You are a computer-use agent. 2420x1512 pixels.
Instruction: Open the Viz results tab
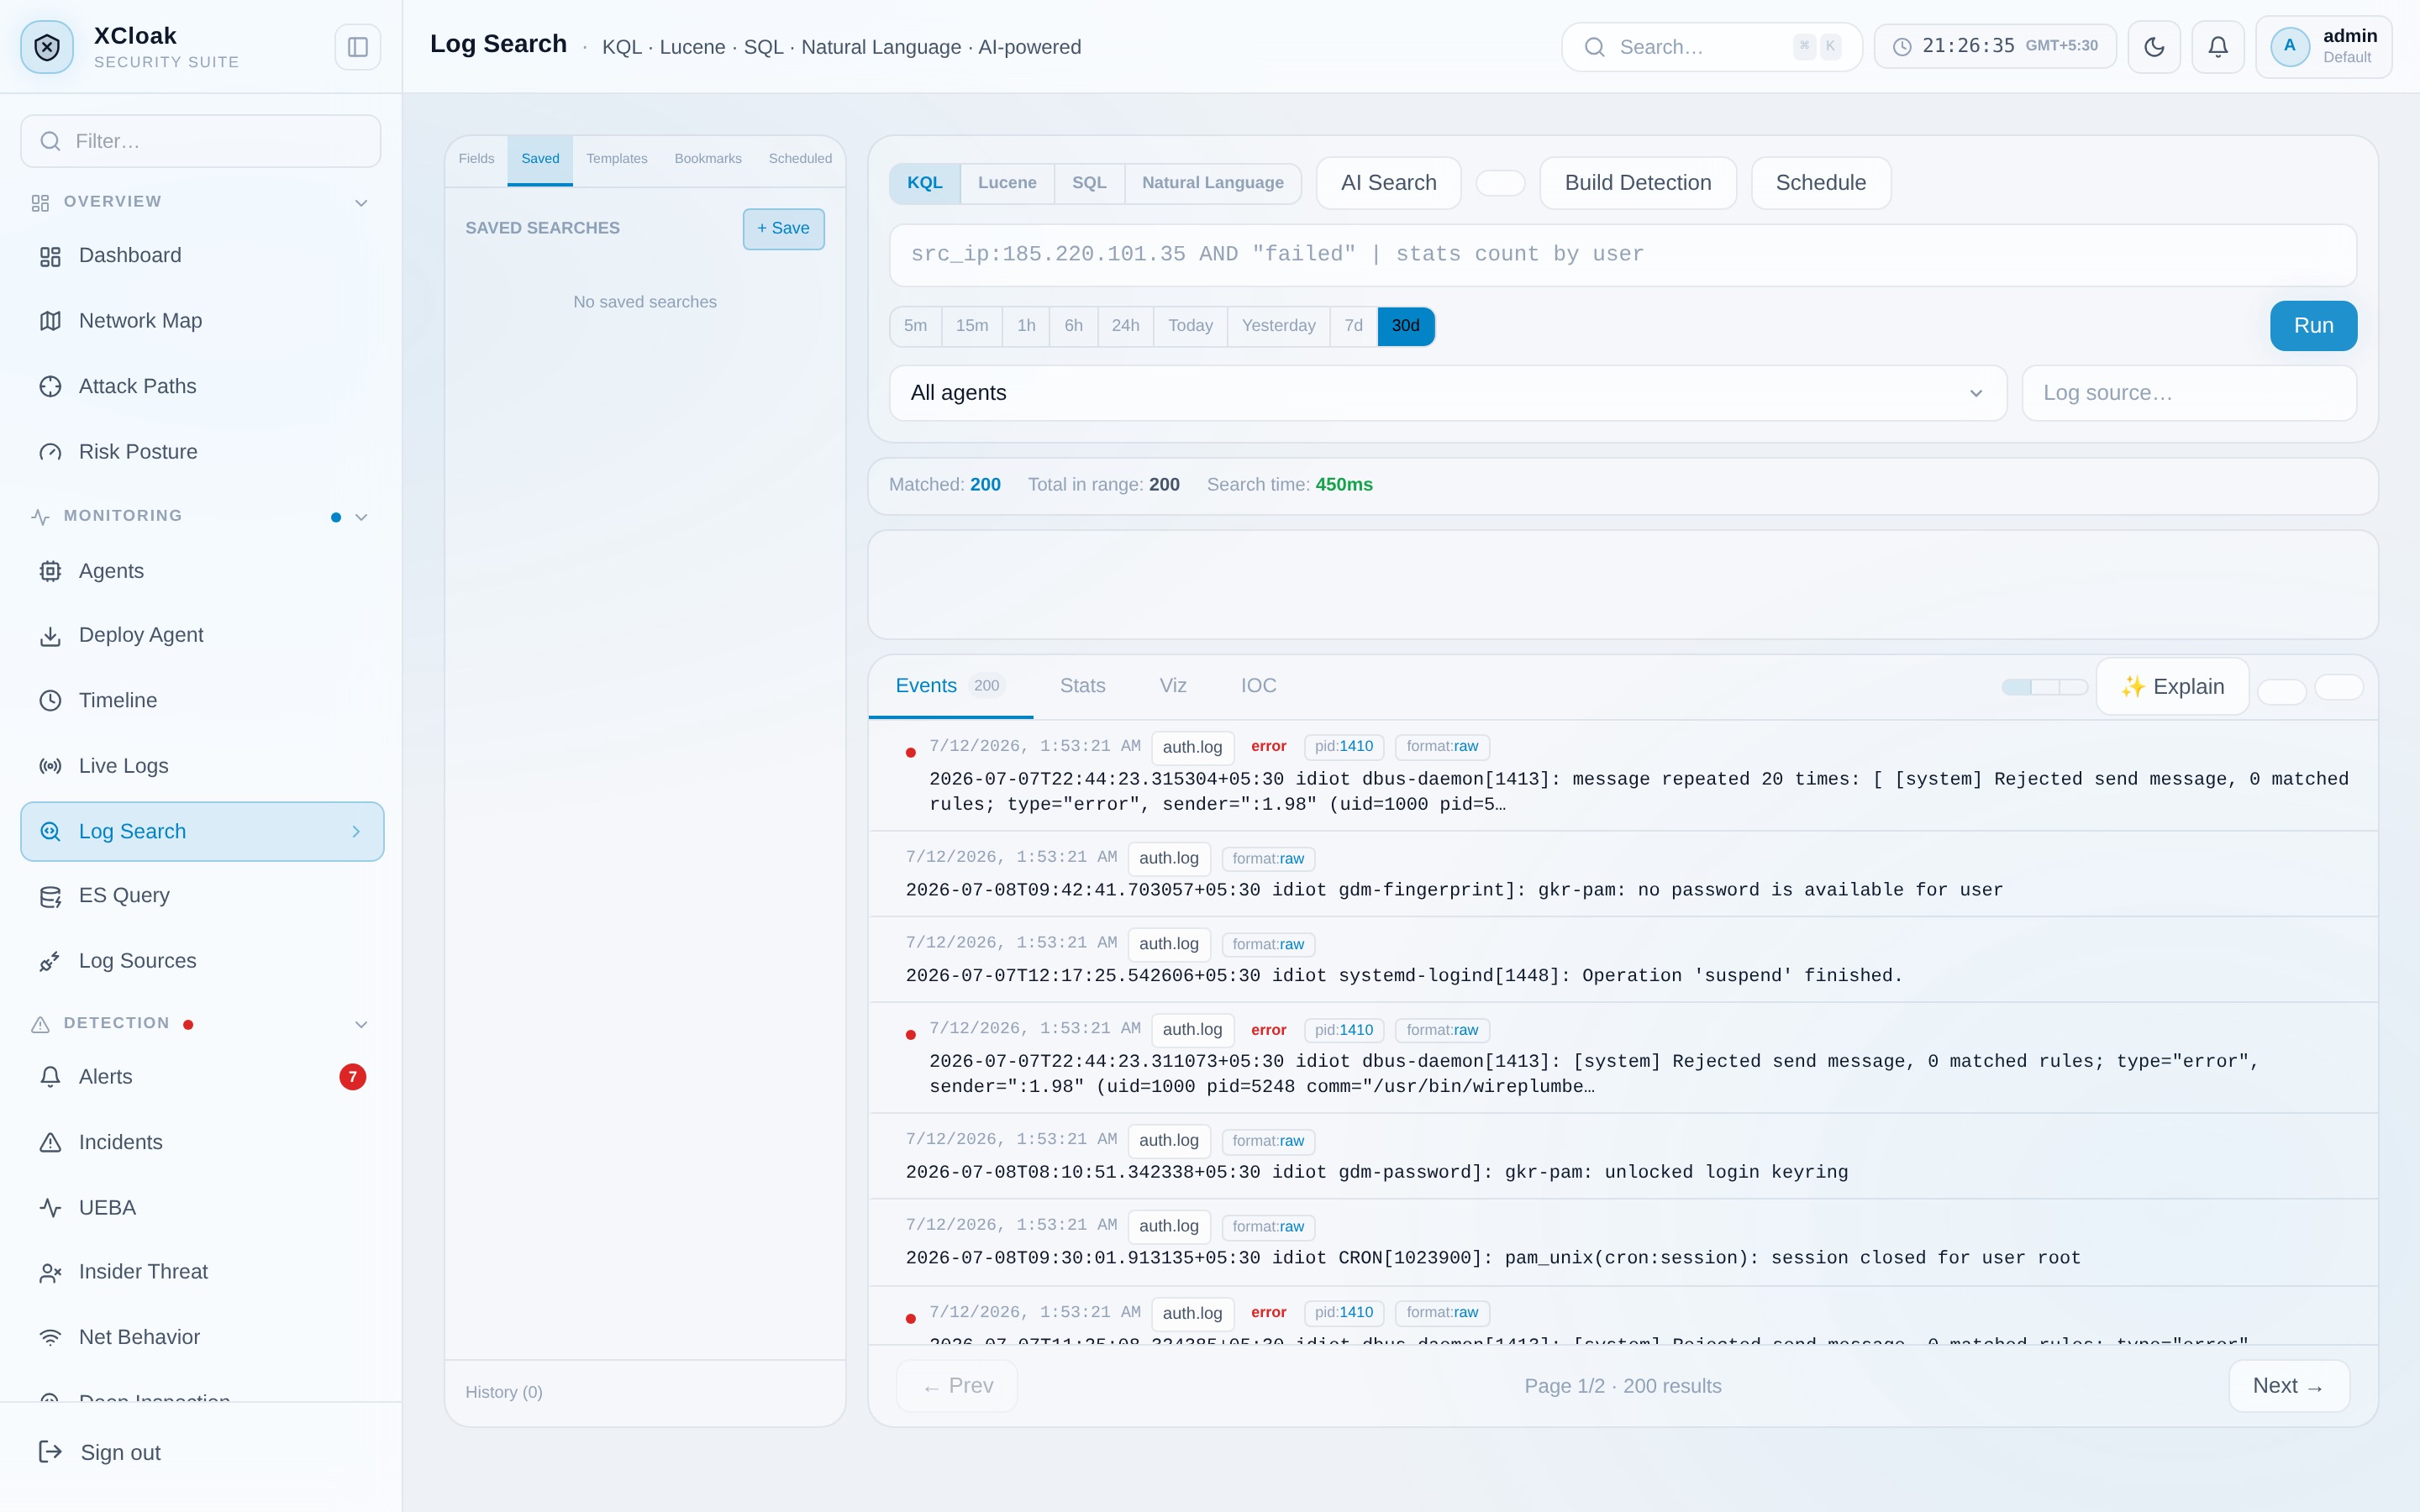(x=1172, y=686)
